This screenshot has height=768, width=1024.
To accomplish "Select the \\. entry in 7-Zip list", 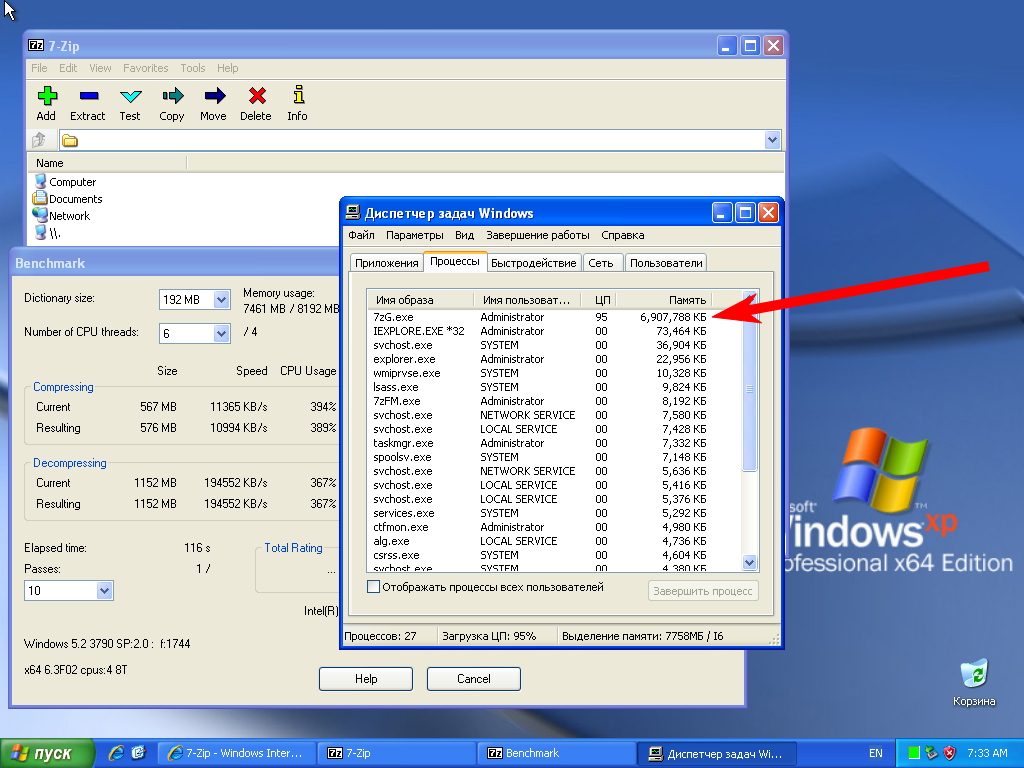I will click(x=47, y=232).
